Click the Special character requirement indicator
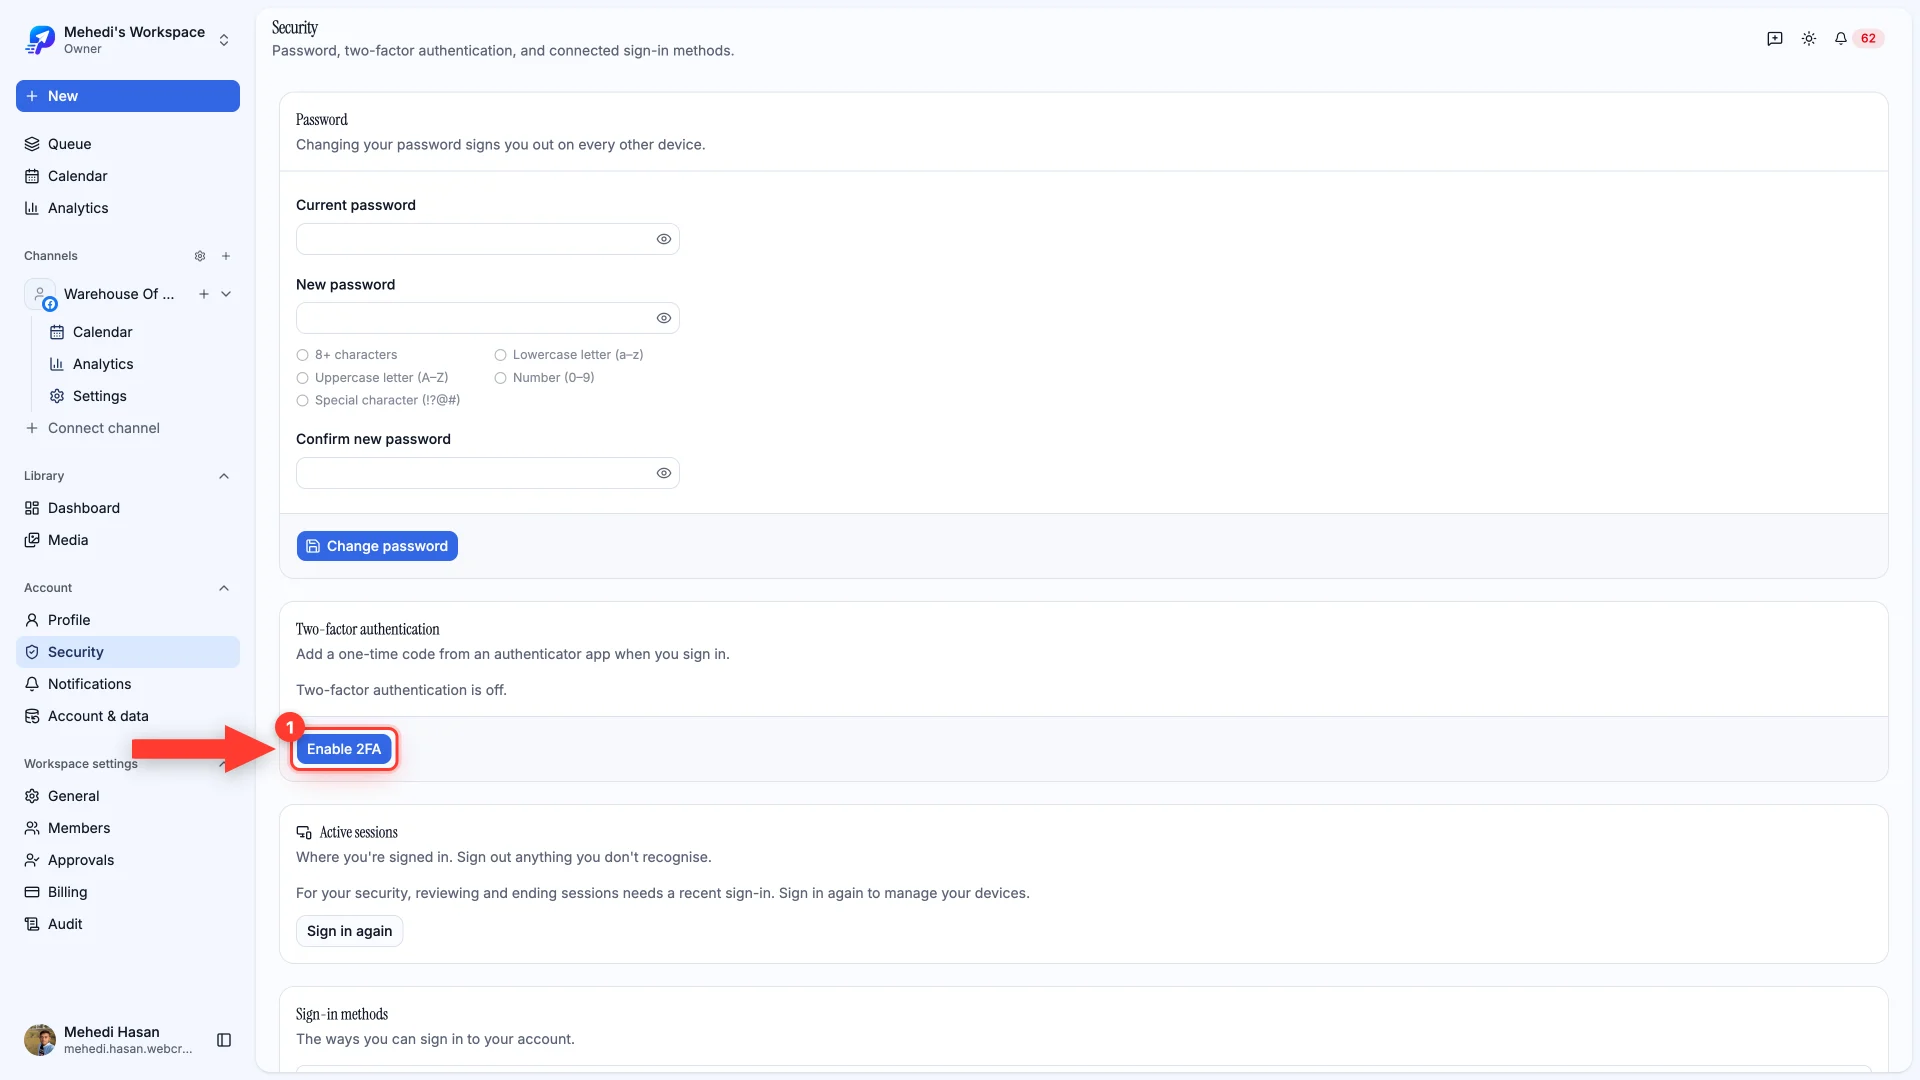This screenshot has height=1080, width=1920. 302,400
